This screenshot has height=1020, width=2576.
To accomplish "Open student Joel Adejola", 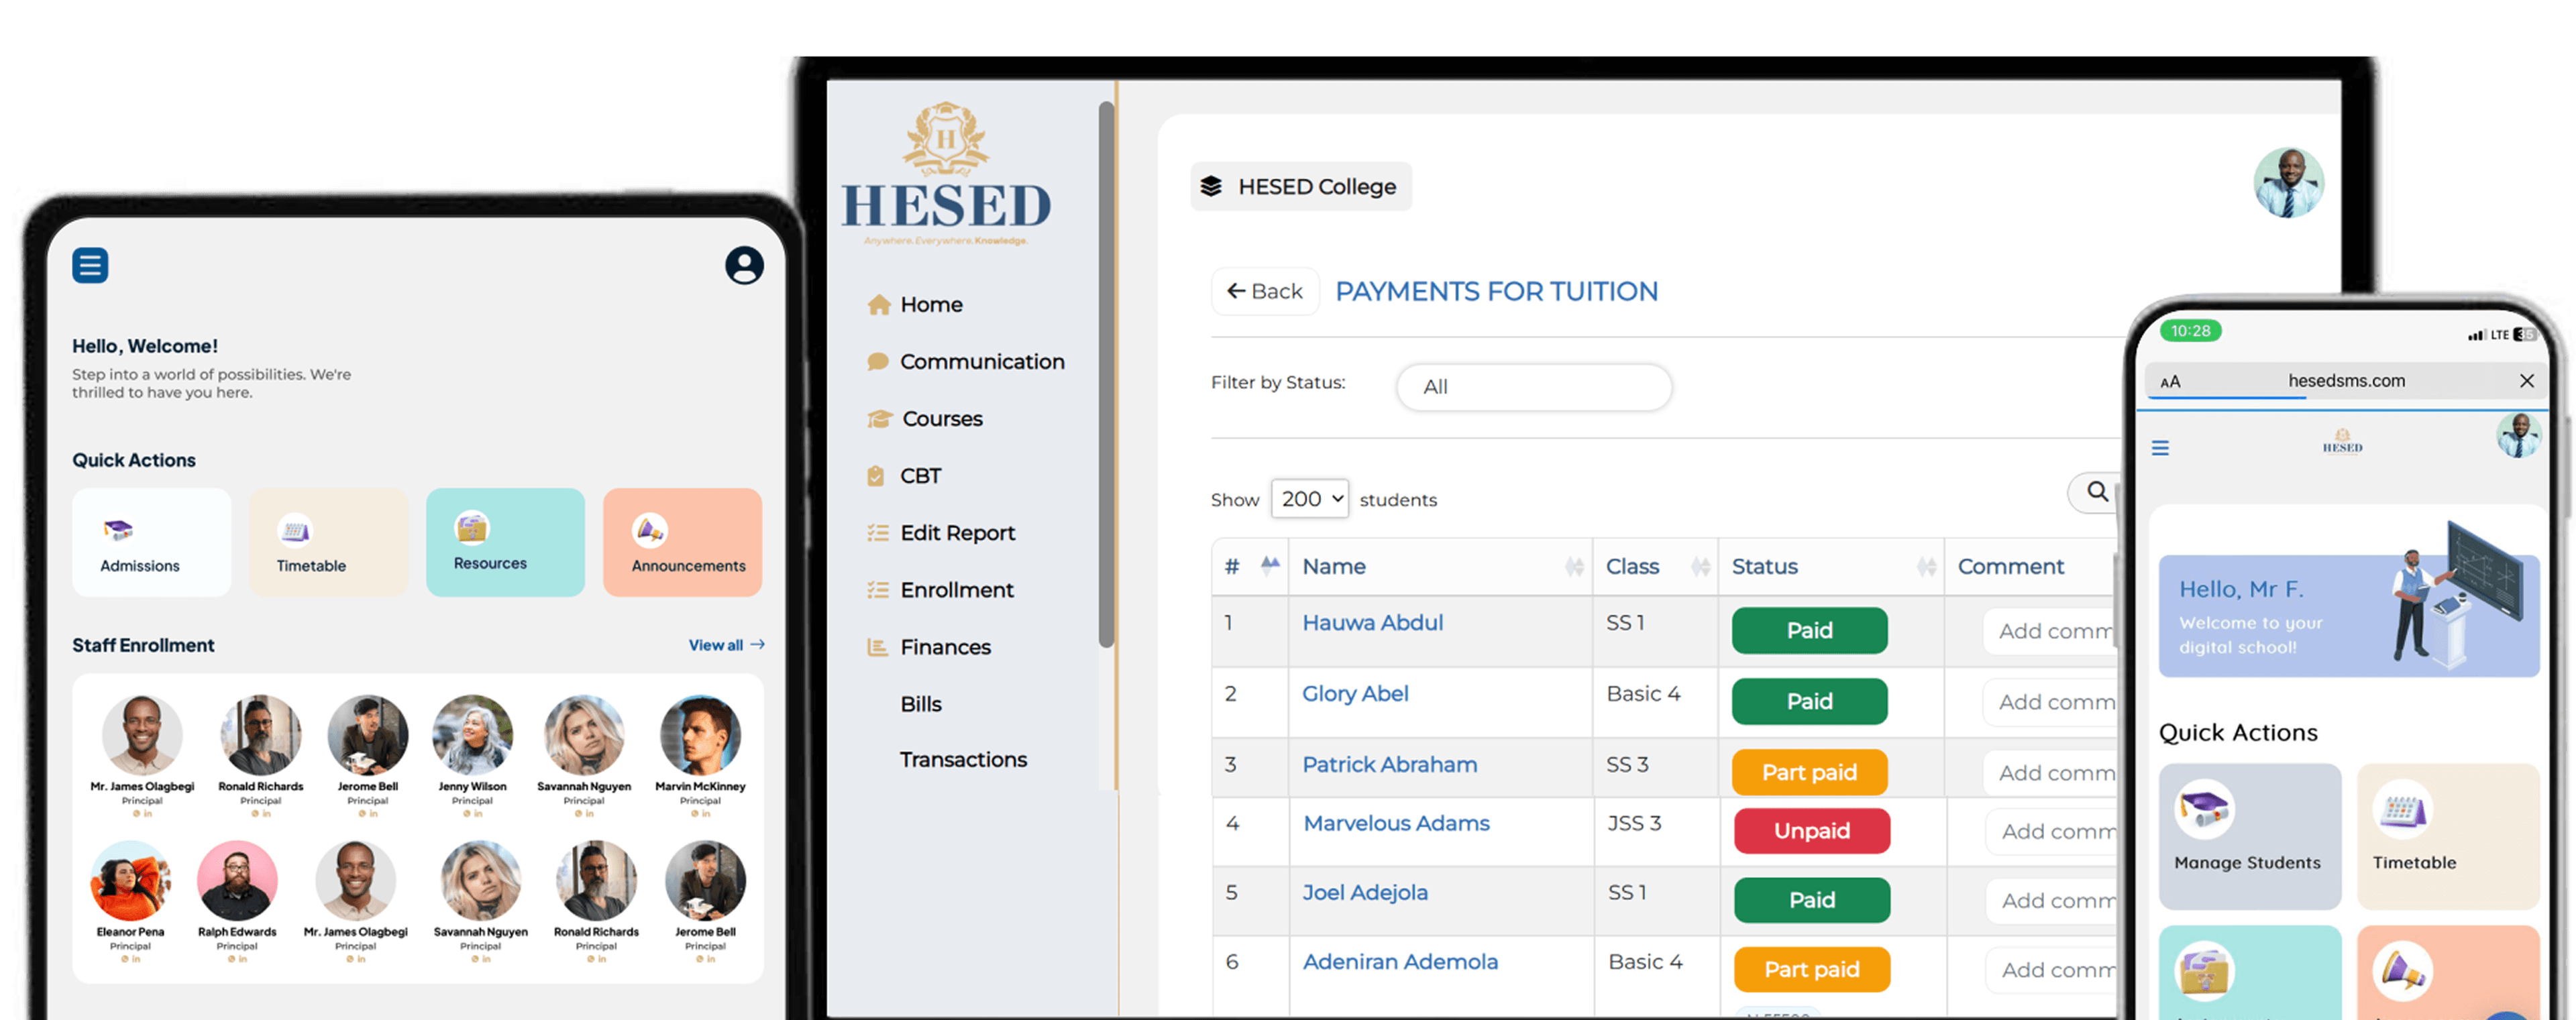I will click(1364, 892).
